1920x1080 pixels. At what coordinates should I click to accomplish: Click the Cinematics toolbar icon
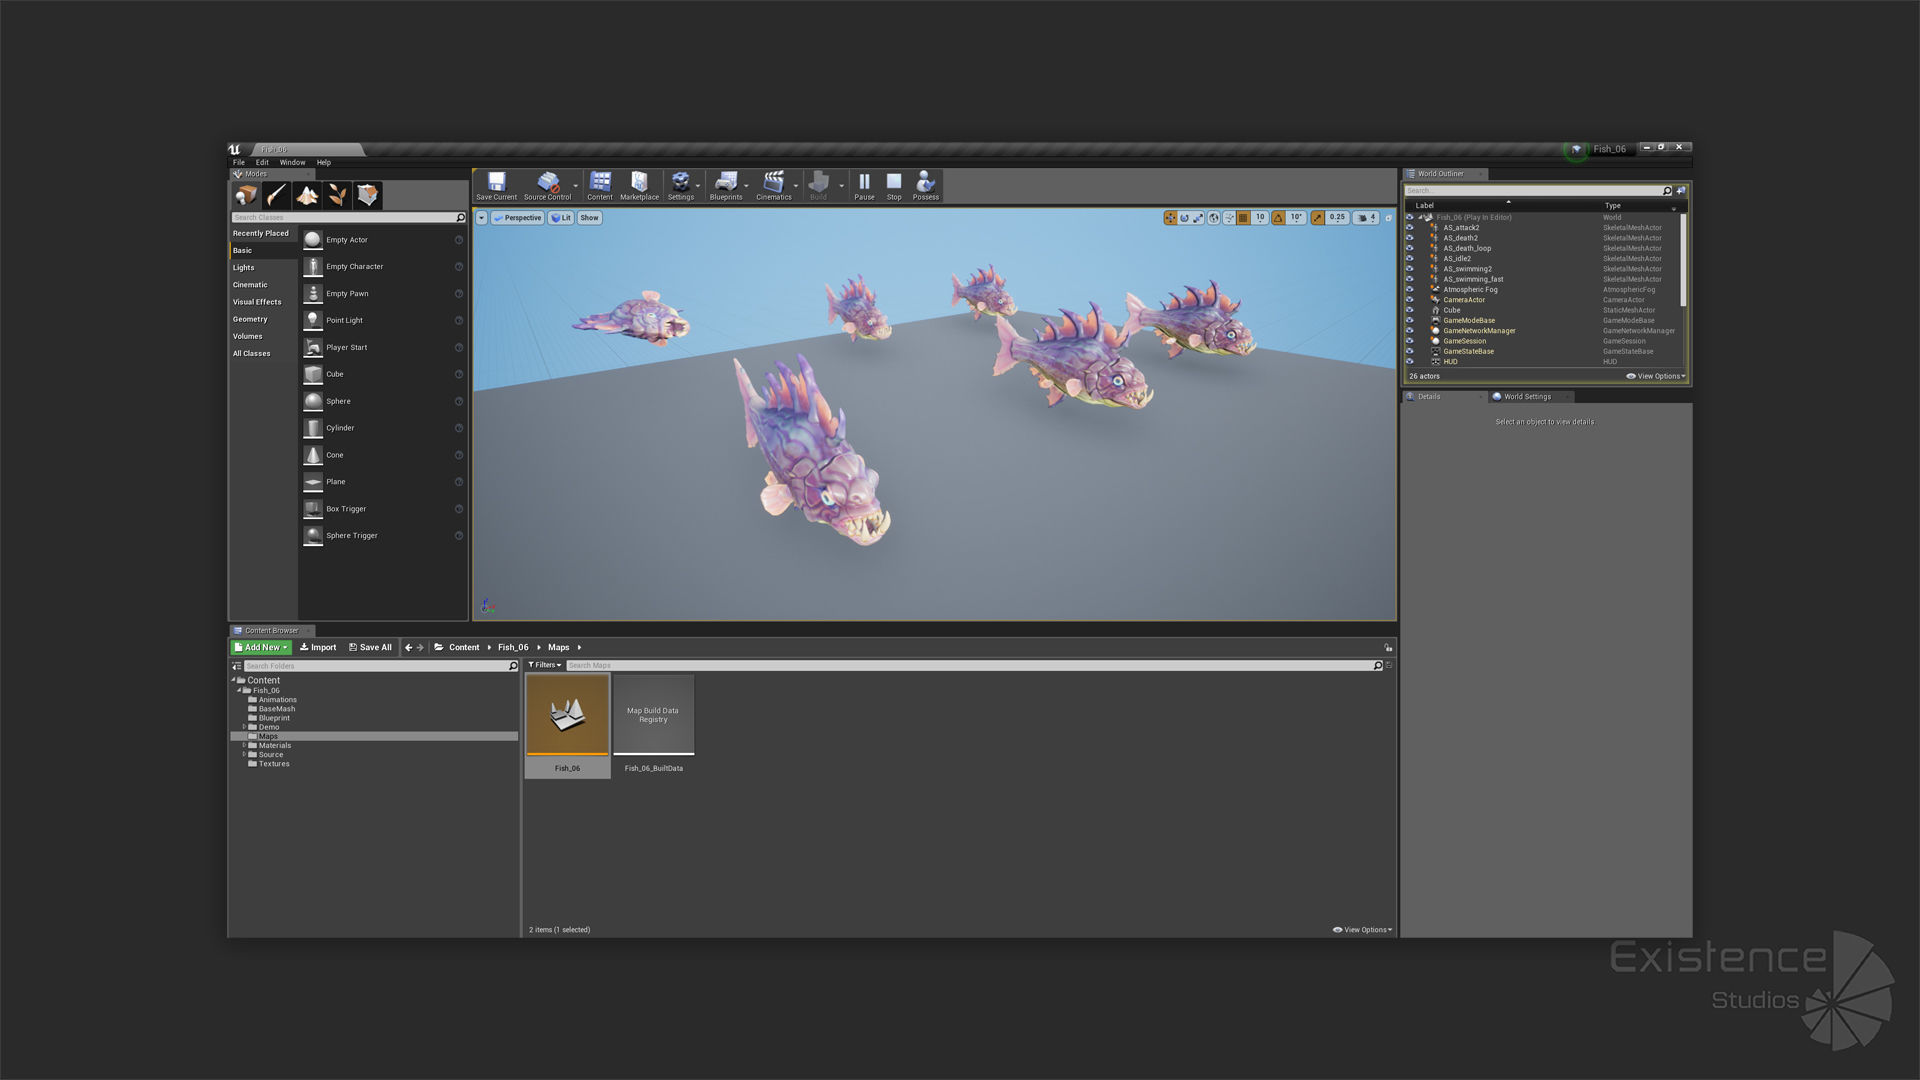[x=774, y=186]
